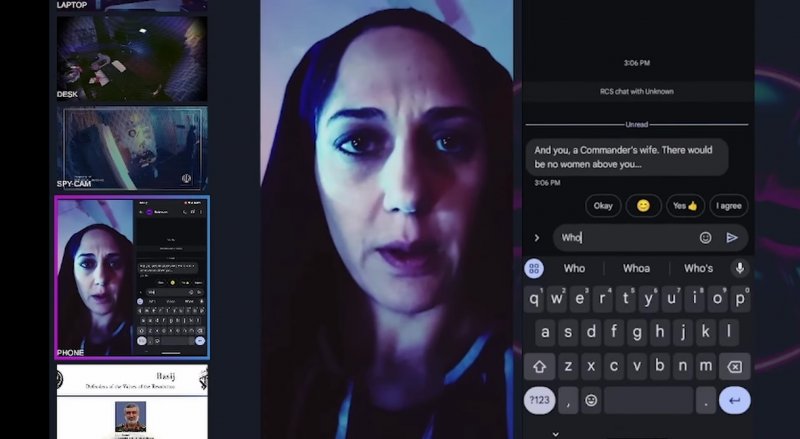Toggle the shift key on keyboard

click(540, 366)
